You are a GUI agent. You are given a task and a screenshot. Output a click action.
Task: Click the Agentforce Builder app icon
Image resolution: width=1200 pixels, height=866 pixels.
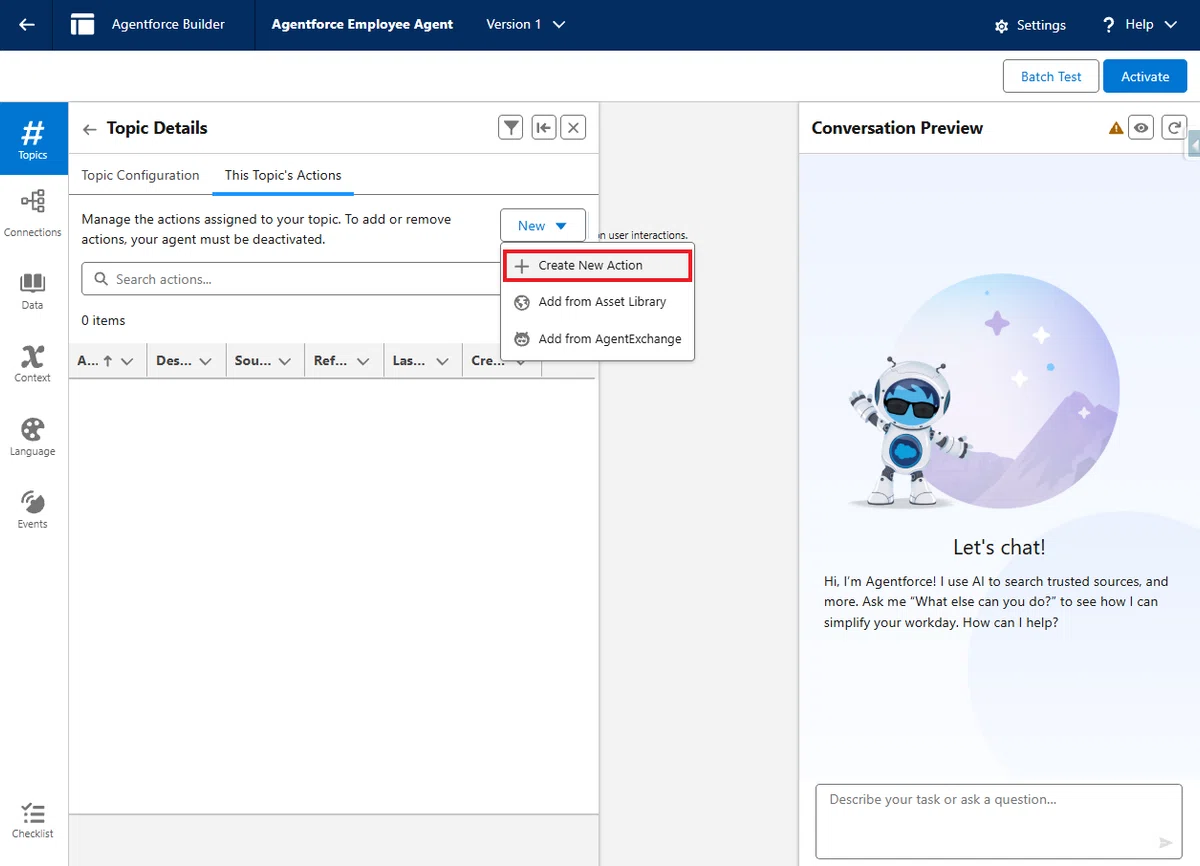[x=83, y=24]
